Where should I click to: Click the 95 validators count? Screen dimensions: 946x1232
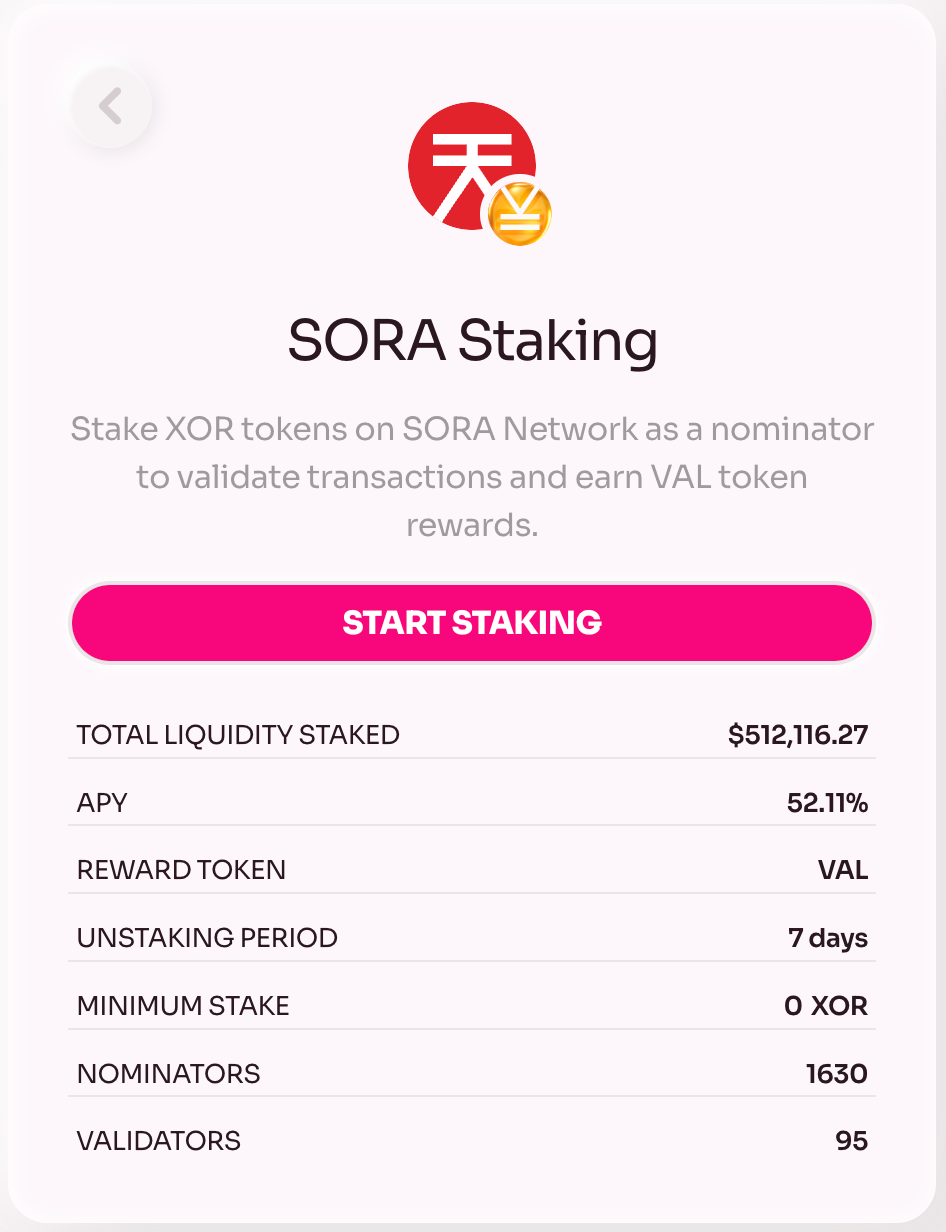pyautogui.click(x=852, y=1141)
